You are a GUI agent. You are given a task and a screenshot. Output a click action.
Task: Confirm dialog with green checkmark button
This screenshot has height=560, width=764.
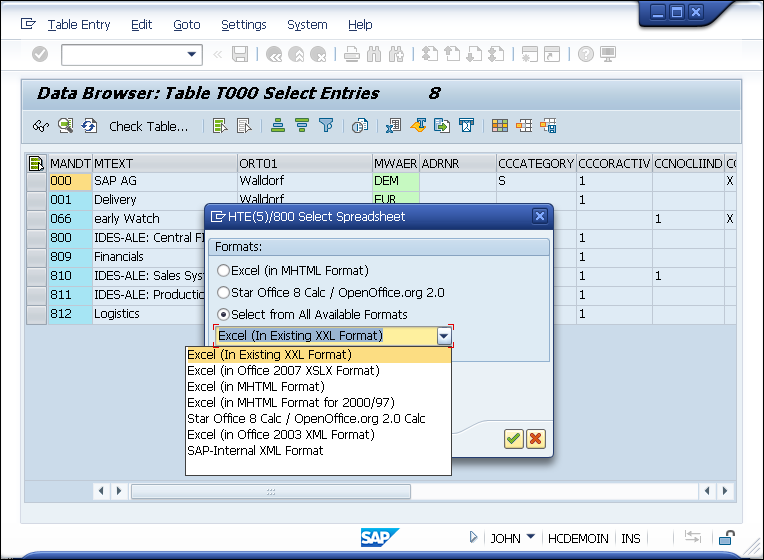514,439
